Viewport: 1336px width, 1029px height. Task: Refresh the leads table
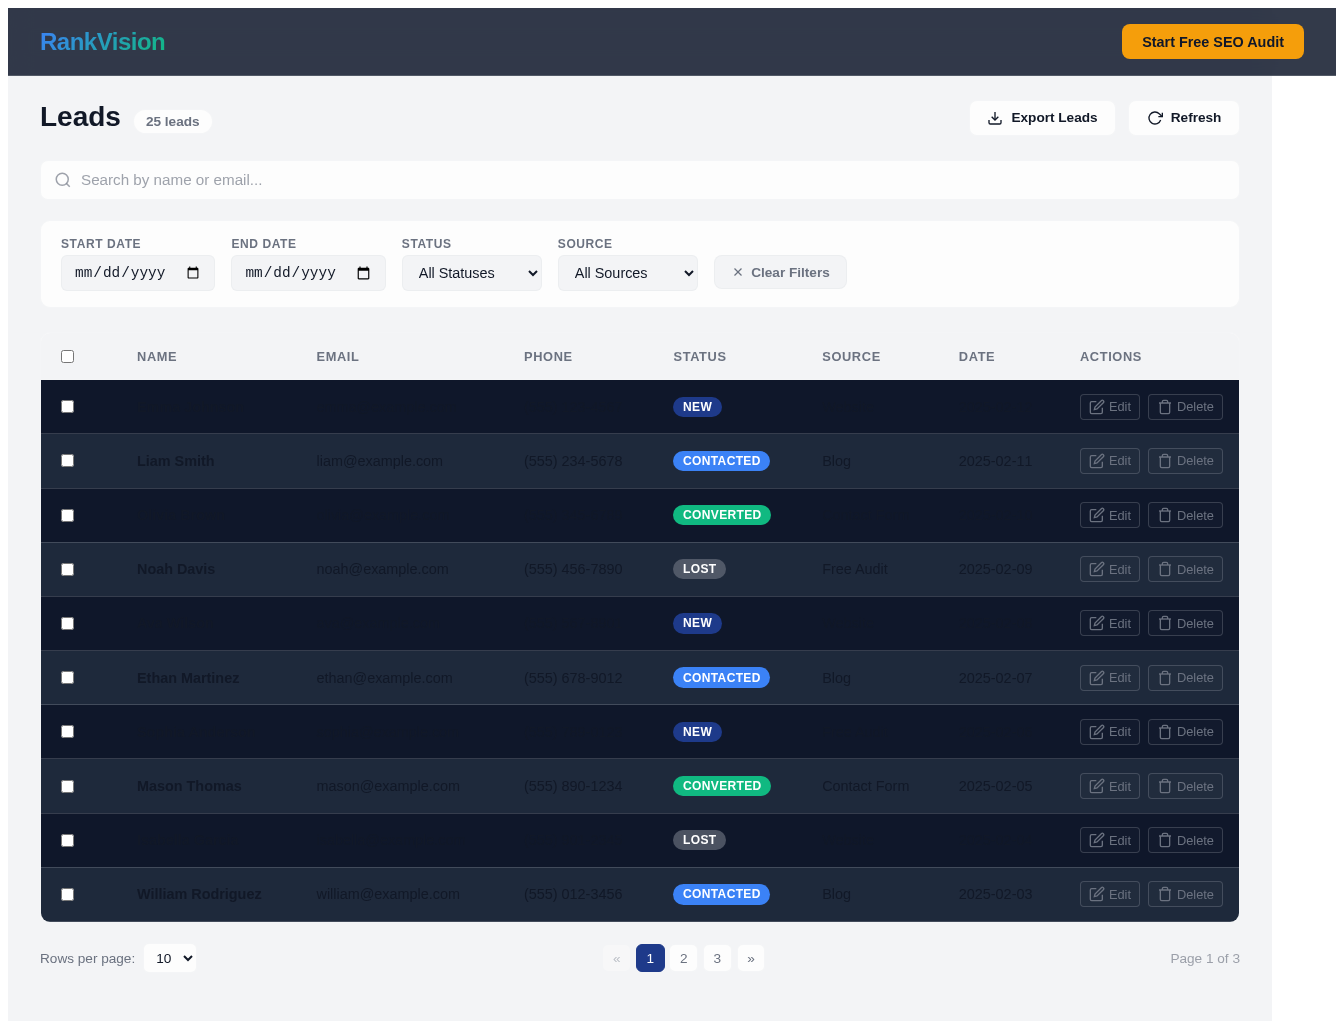point(1184,118)
